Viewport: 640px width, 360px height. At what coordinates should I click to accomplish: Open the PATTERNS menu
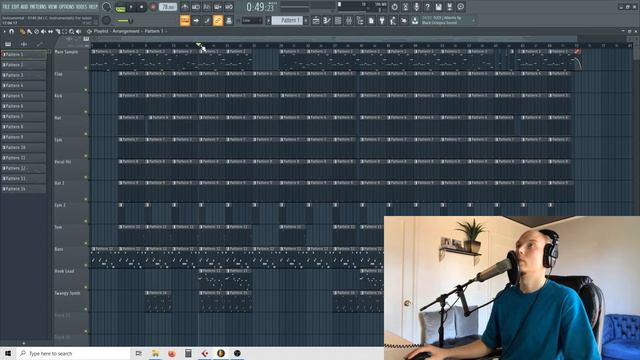click(x=37, y=7)
